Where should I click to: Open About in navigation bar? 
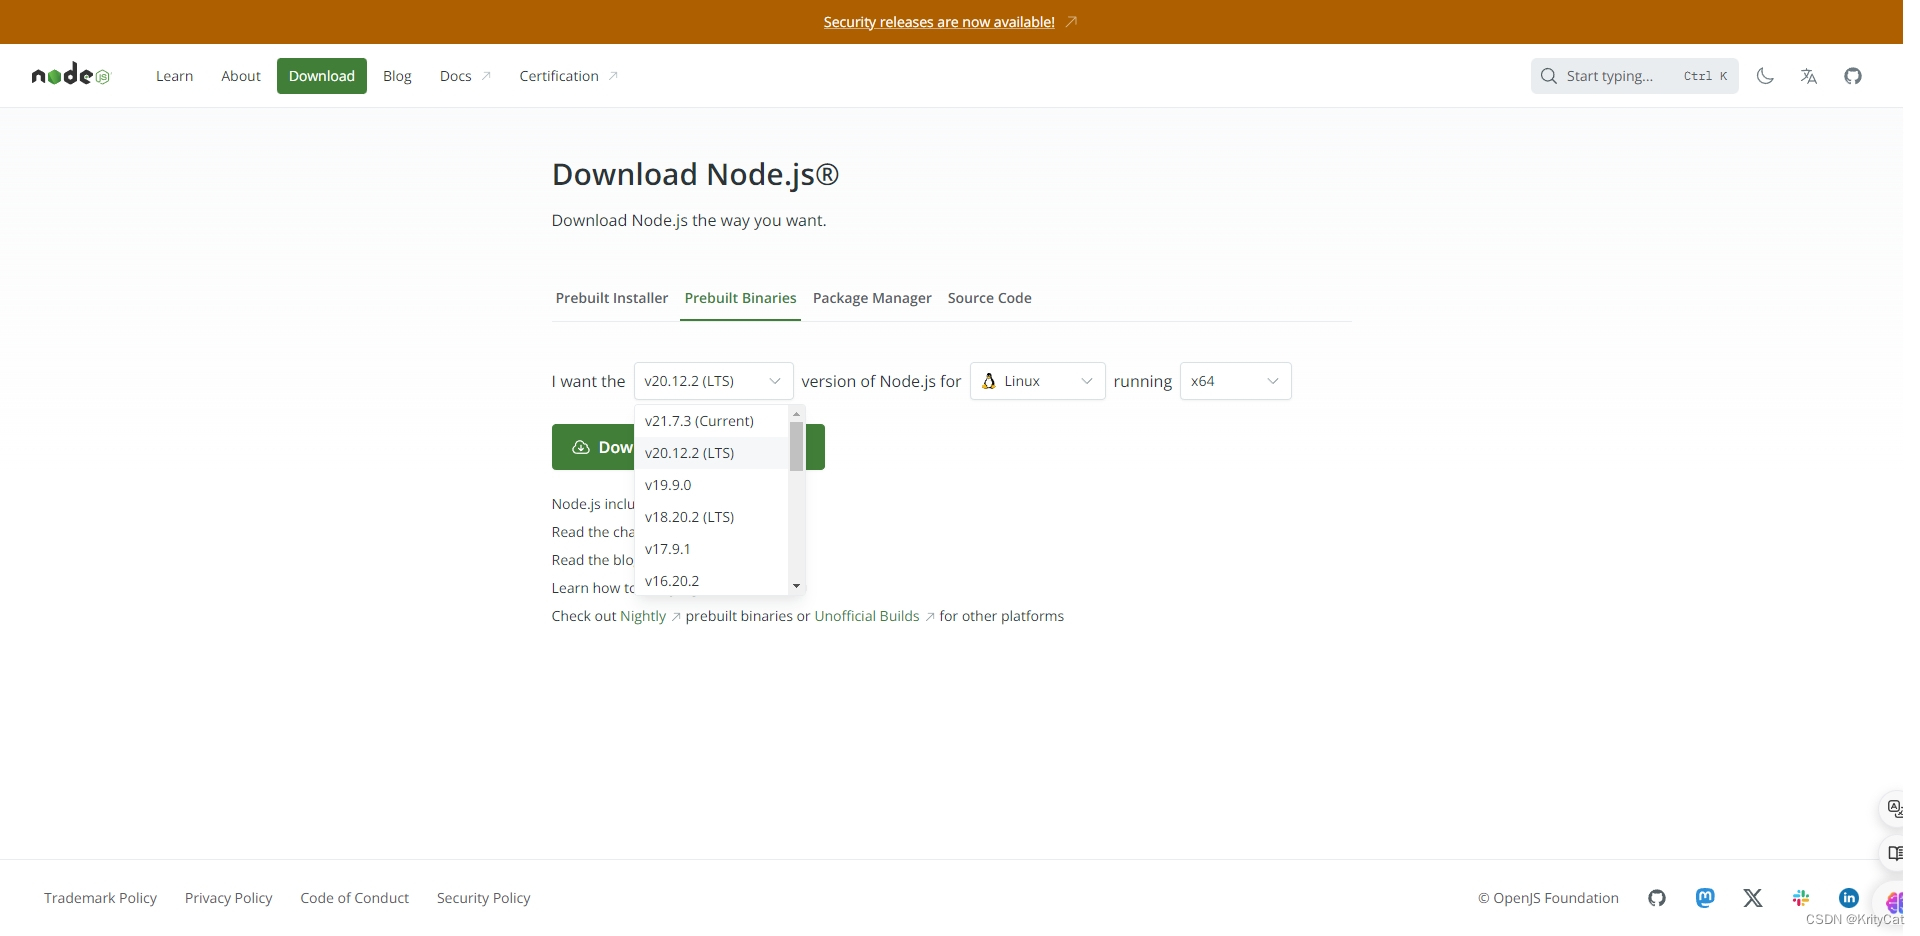[241, 76]
